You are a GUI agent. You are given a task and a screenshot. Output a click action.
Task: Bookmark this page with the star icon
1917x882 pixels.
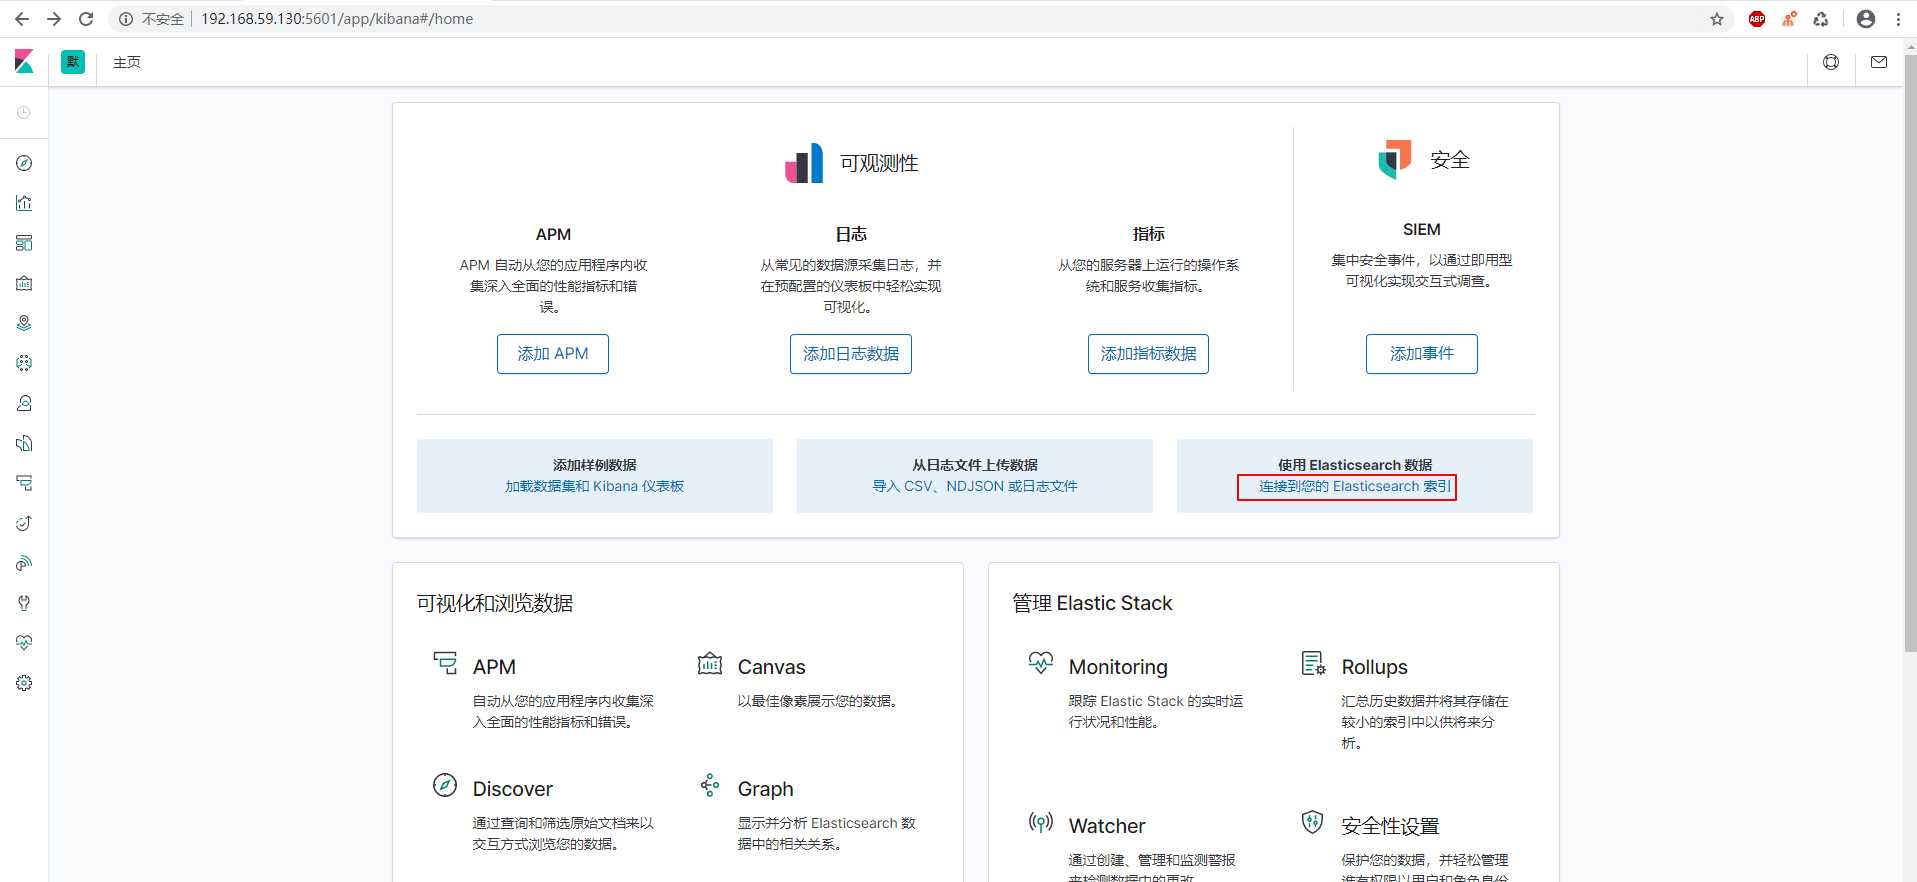(x=1717, y=19)
